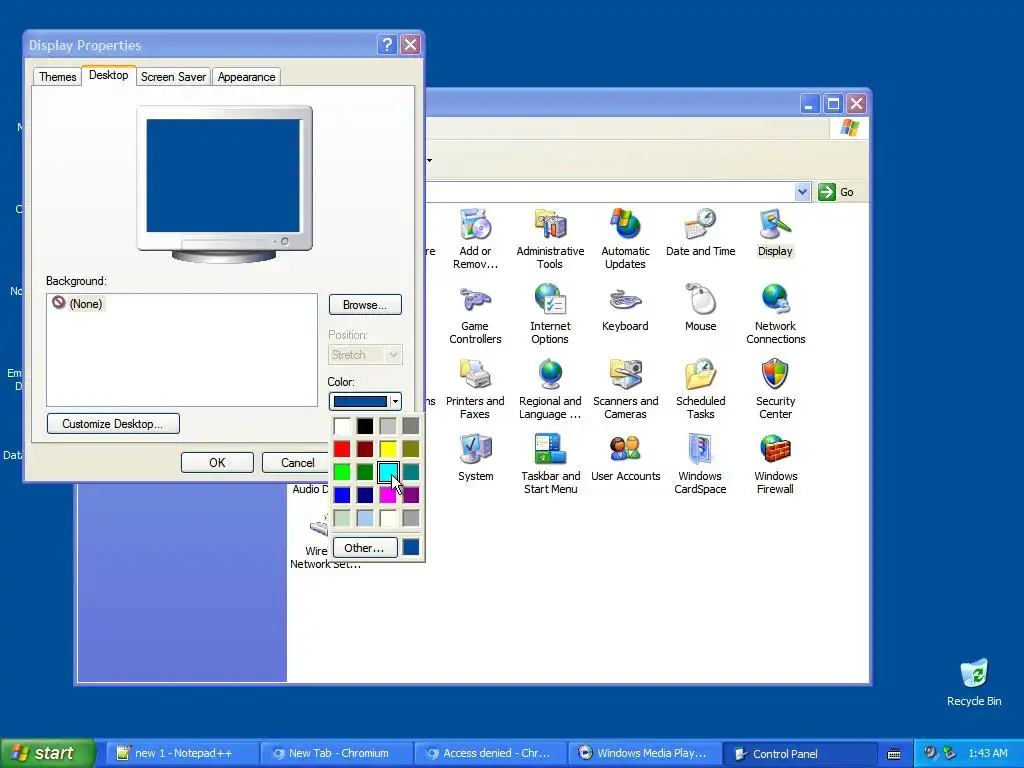
Task: Click Cancel in Display Properties
Action: click(x=297, y=462)
